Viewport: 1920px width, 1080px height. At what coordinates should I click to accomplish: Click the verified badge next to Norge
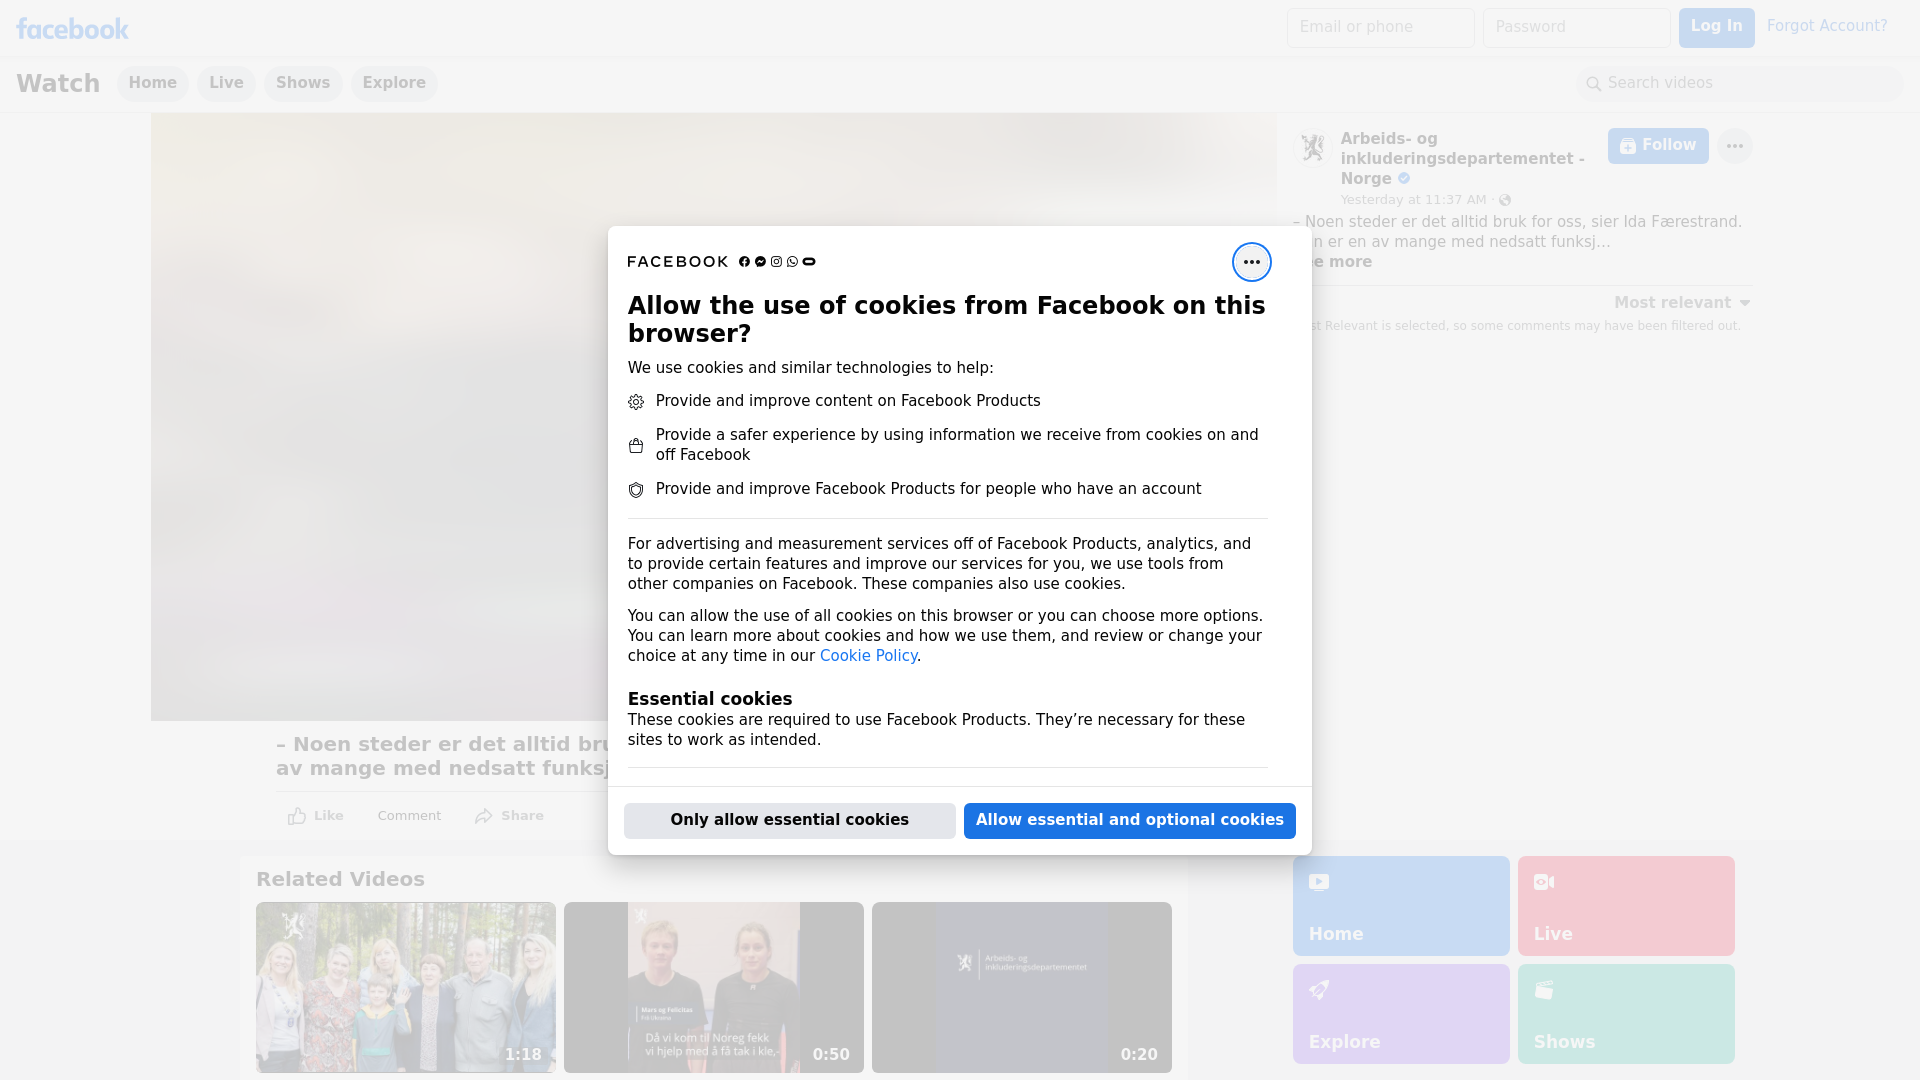point(1404,179)
